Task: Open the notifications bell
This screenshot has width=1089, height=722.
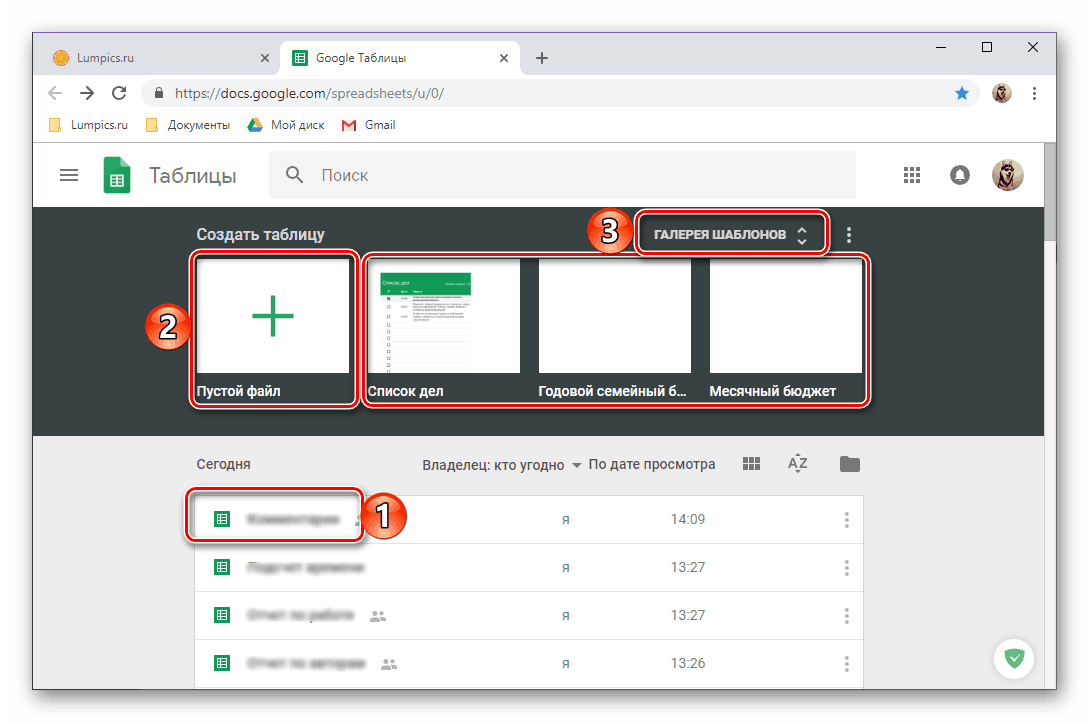Action: tap(960, 175)
